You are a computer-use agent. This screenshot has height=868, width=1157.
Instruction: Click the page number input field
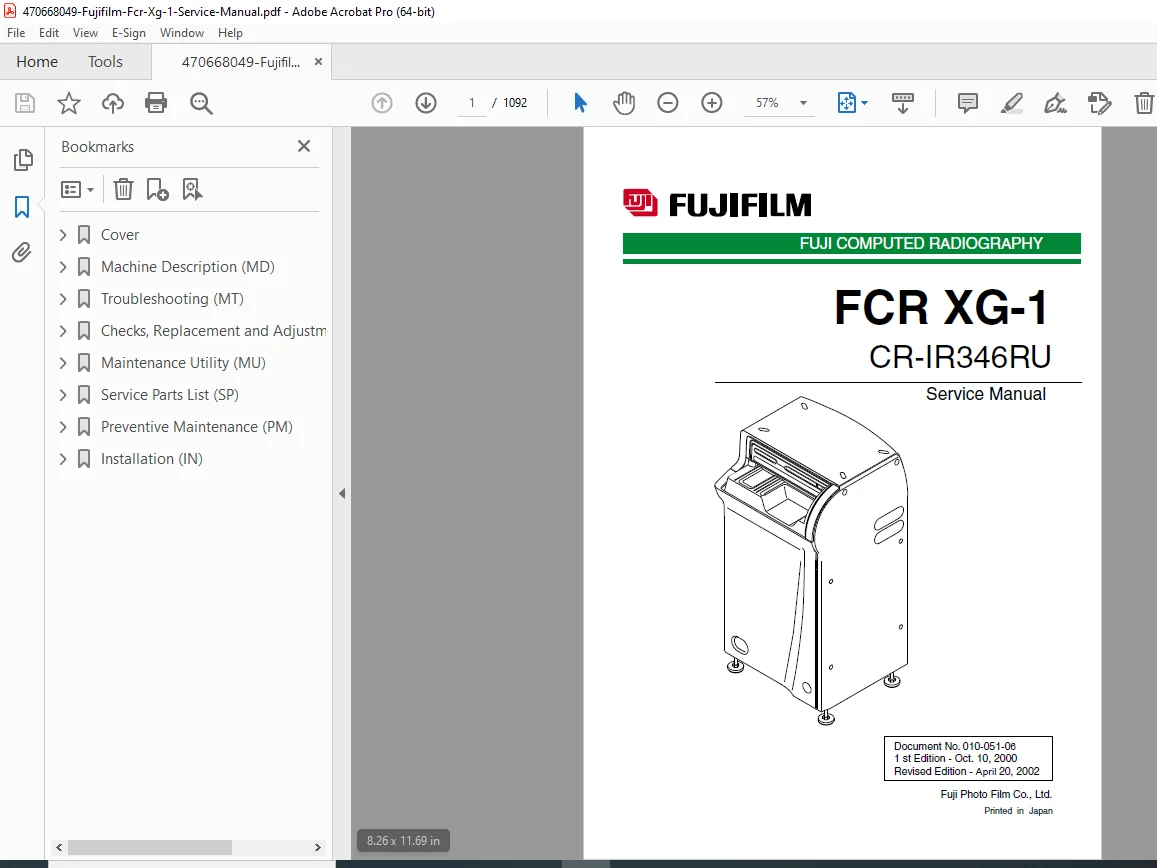tap(472, 103)
